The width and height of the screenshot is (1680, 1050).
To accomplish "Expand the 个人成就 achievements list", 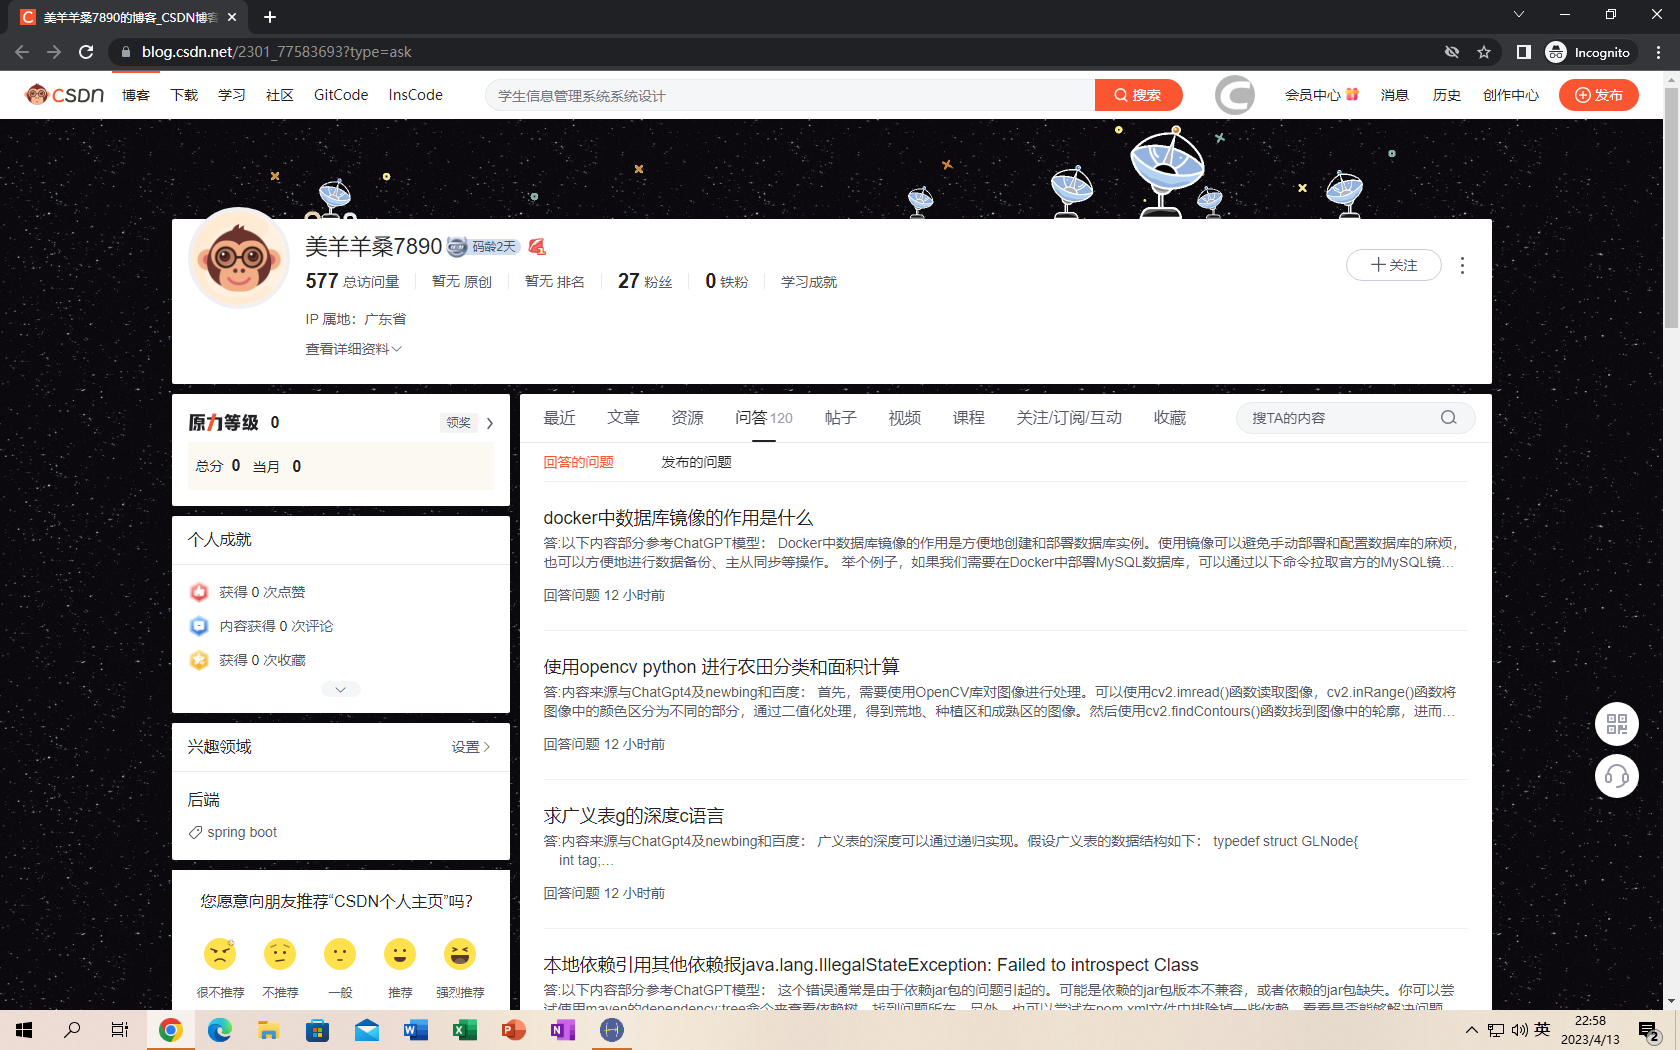I will click(x=340, y=689).
